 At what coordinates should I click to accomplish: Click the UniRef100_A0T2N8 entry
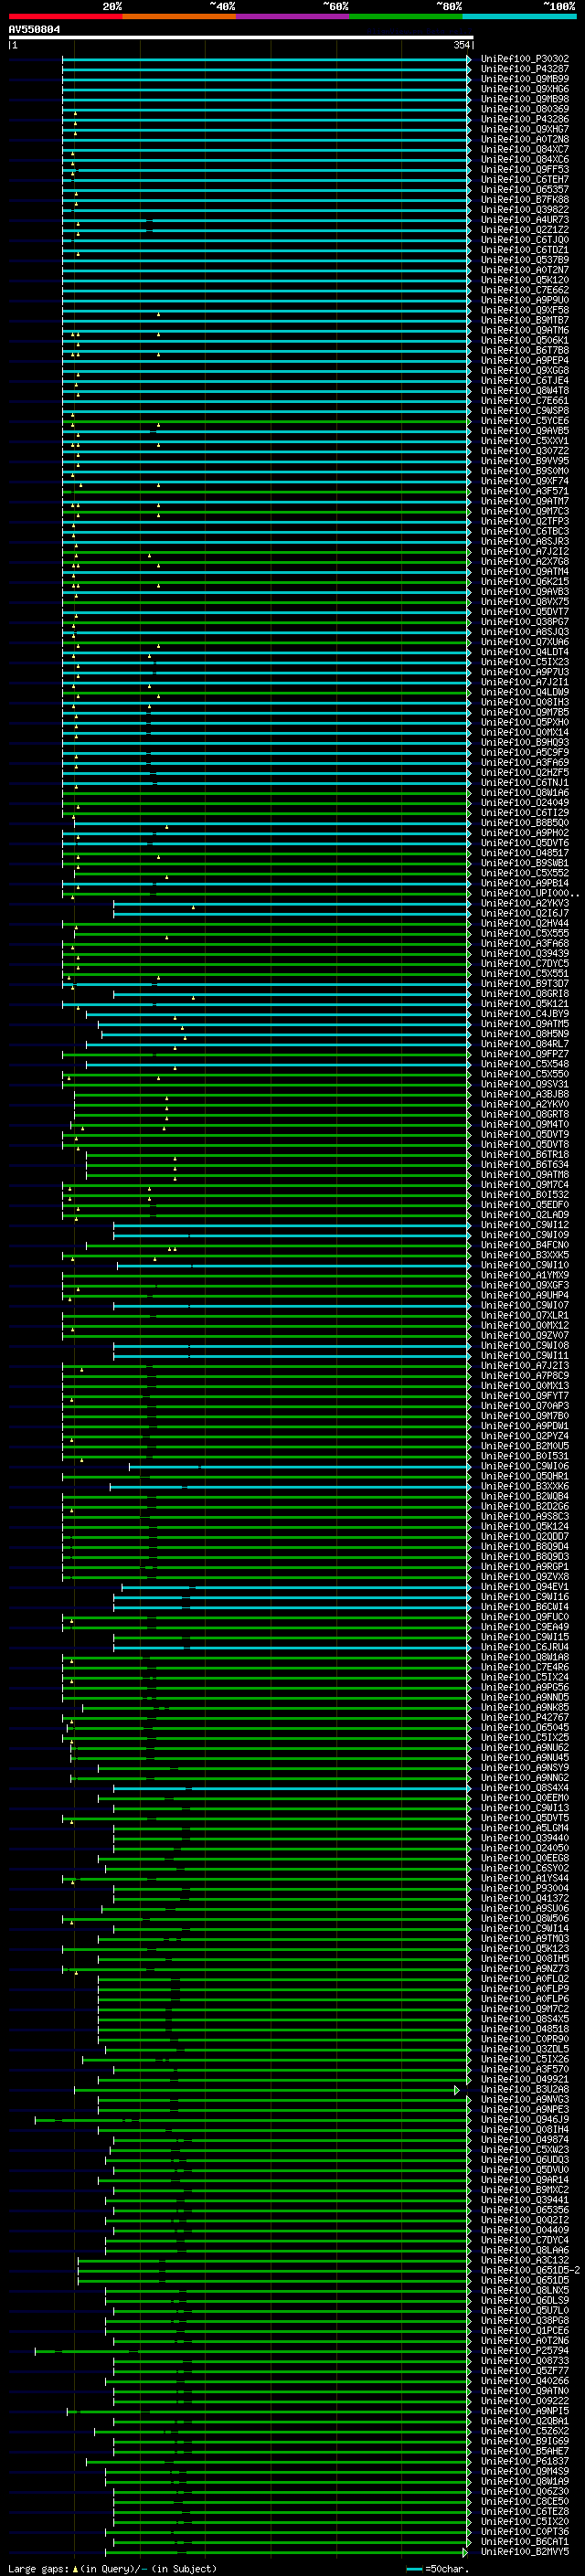(525, 139)
